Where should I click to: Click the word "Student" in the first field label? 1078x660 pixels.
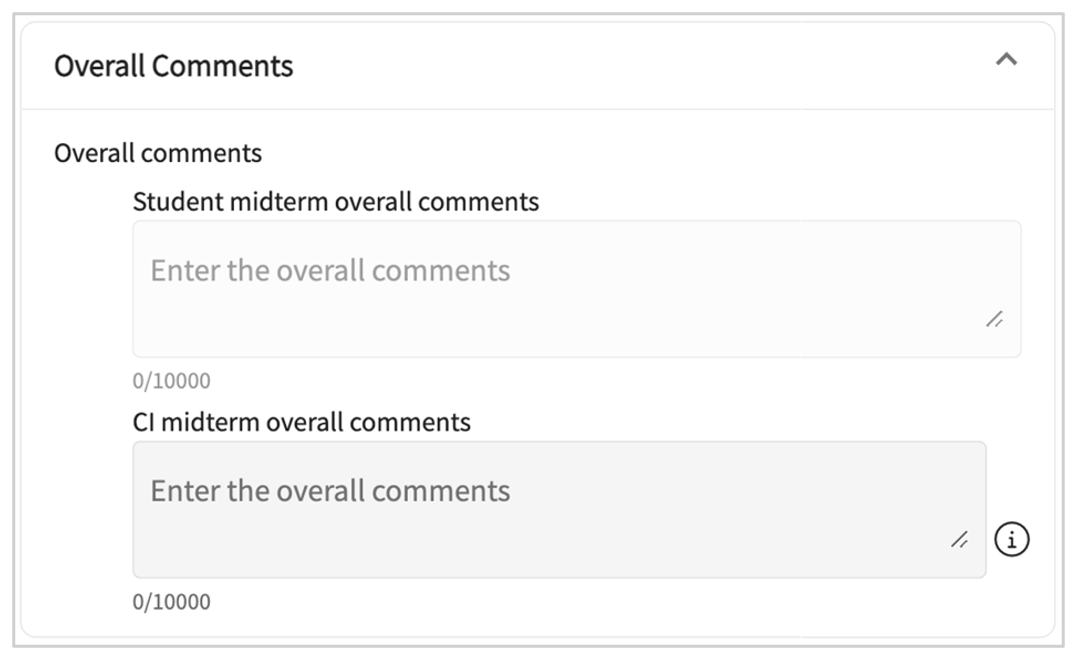click(177, 201)
